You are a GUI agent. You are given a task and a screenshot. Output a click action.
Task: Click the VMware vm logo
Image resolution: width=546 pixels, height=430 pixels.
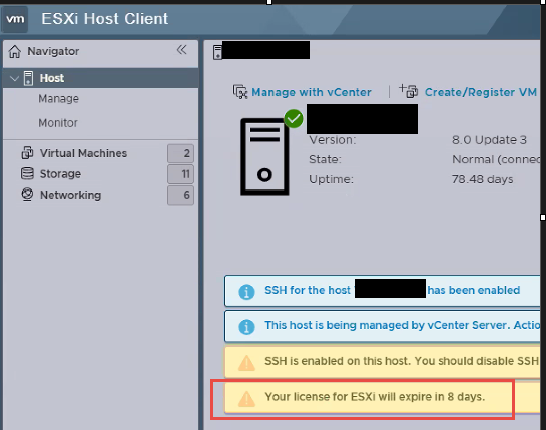click(15, 19)
